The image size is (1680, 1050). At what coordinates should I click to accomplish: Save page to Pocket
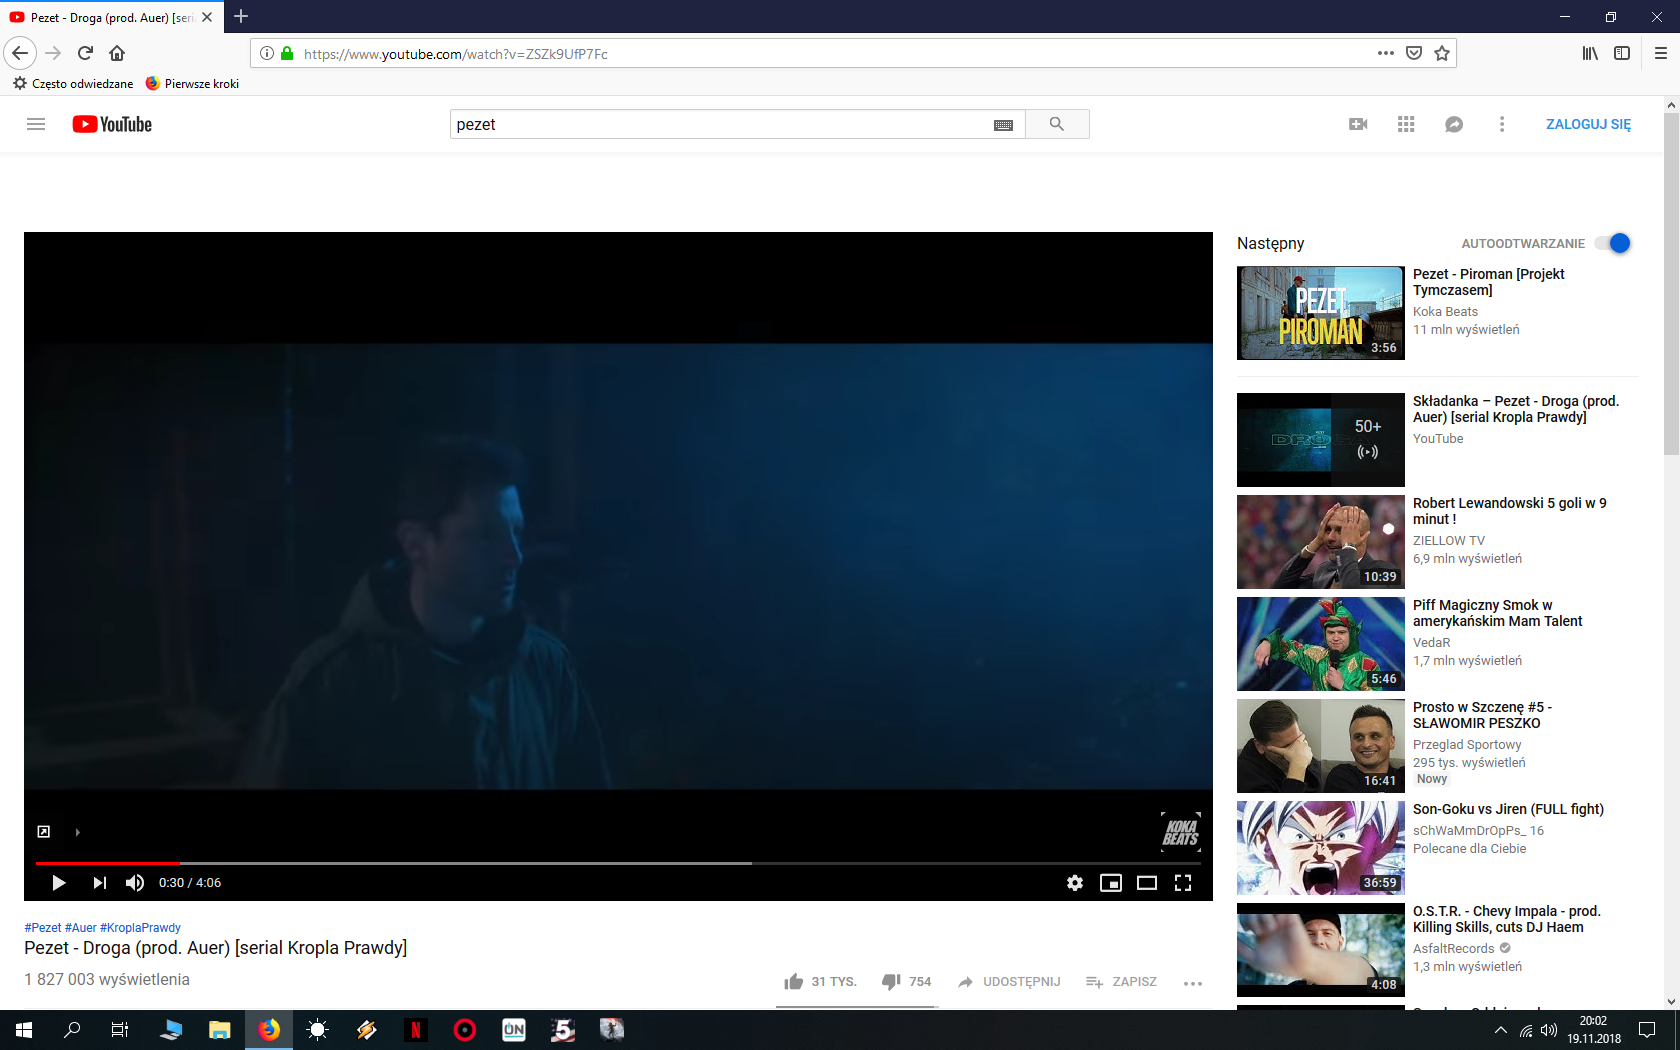1414,53
